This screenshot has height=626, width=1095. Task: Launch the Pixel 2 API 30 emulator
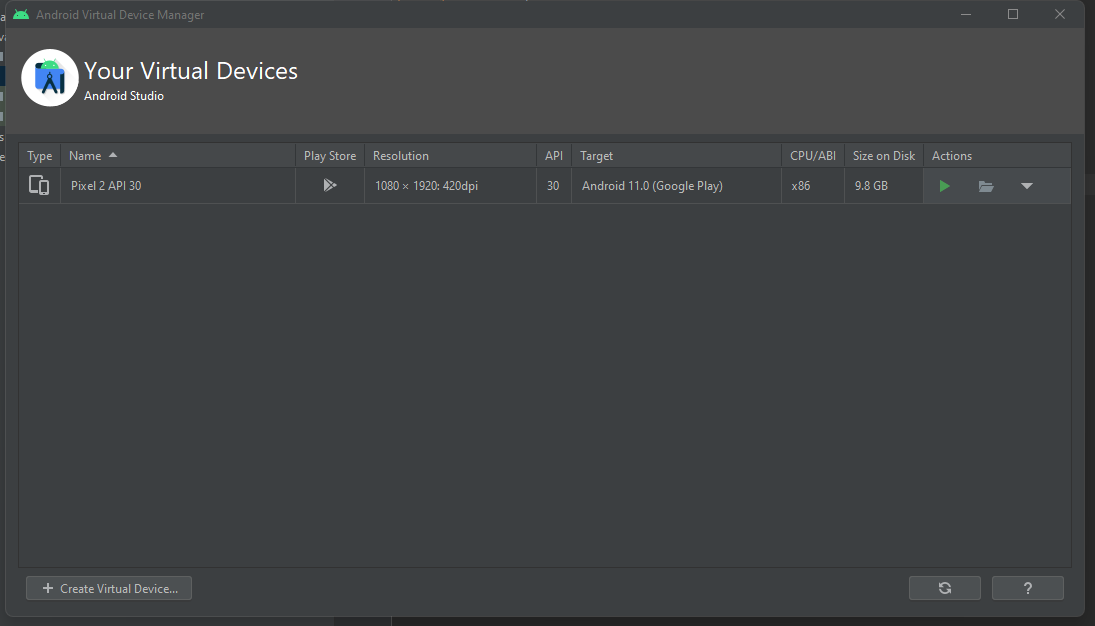click(944, 186)
